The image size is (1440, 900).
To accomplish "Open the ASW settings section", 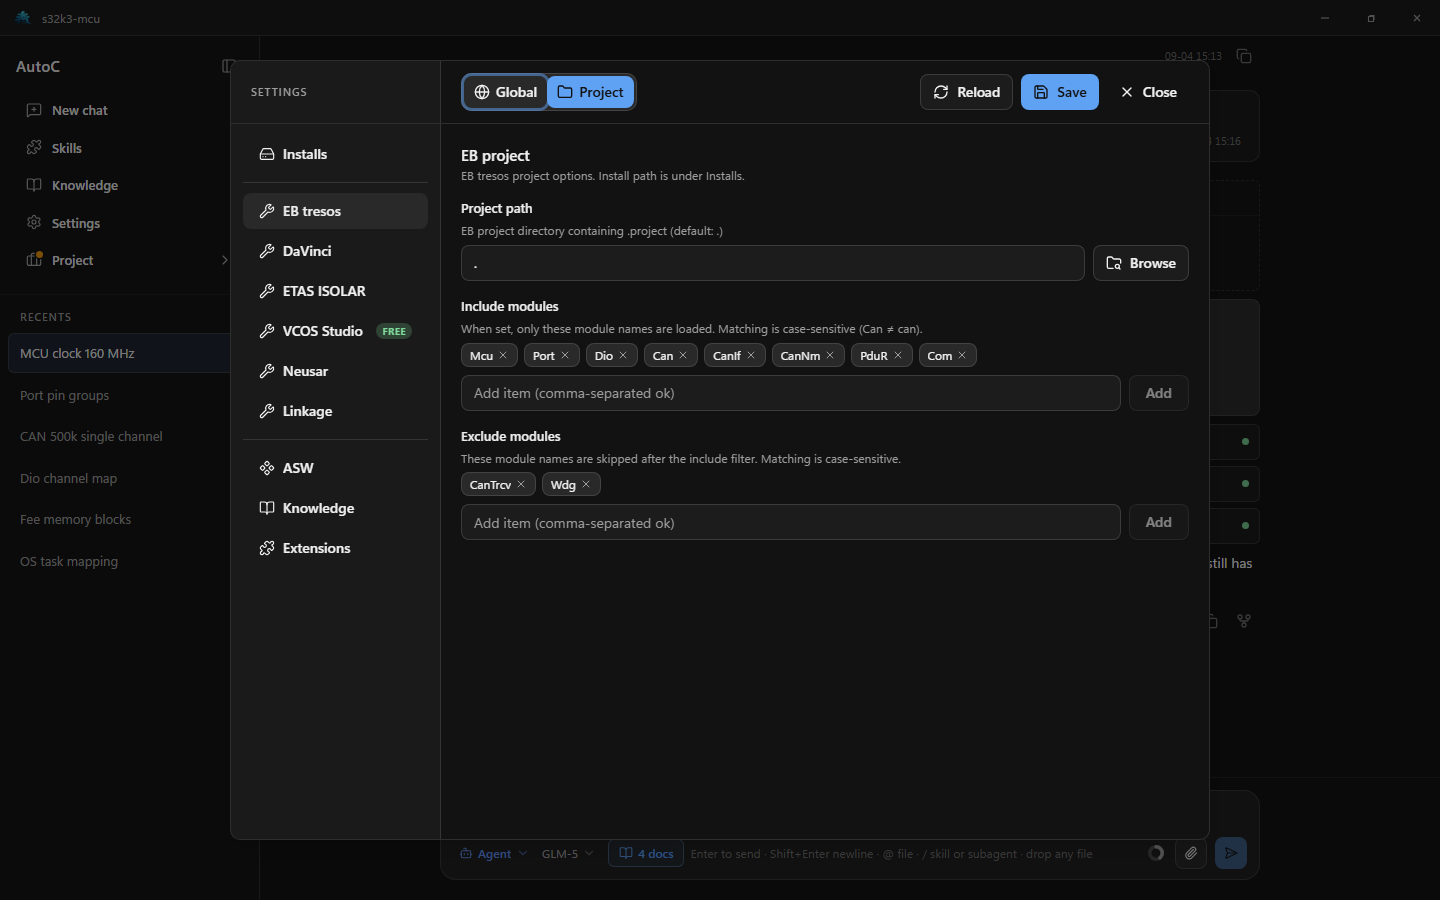I will (x=335, y=468).
